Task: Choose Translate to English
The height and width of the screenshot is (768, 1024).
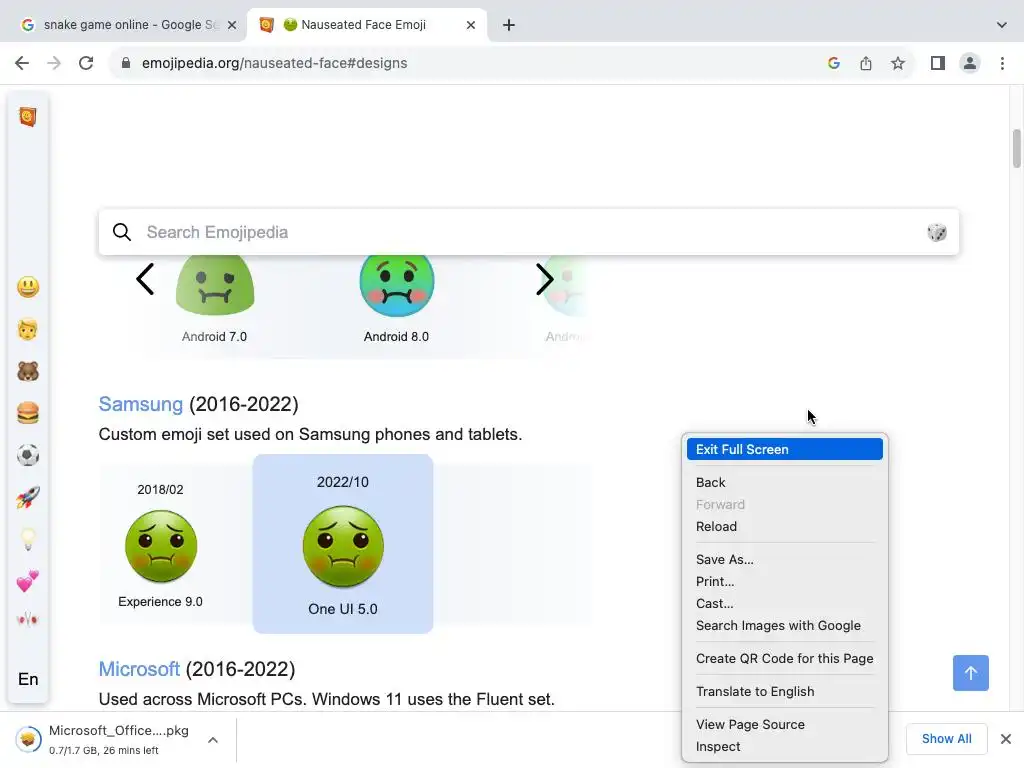Action: [x=784, y=692]
